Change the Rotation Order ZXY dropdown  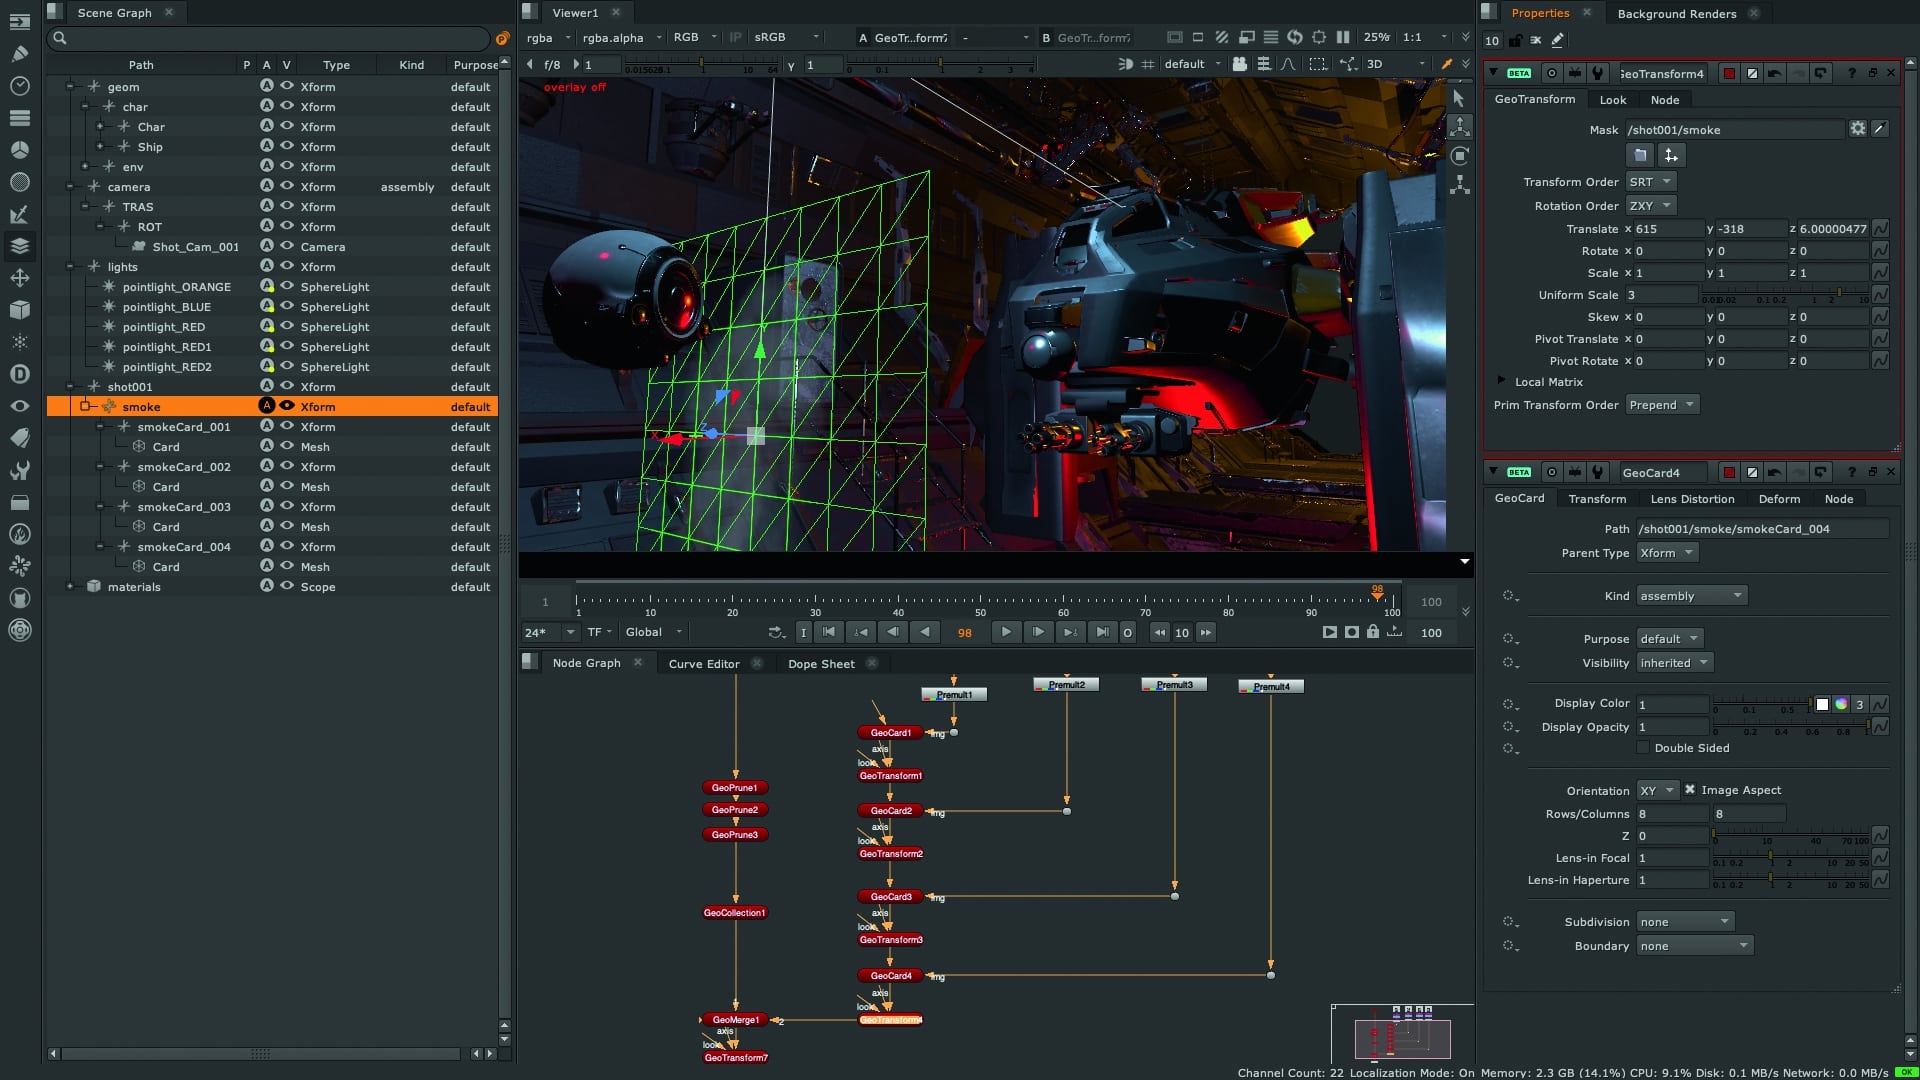pos(1650,205)
